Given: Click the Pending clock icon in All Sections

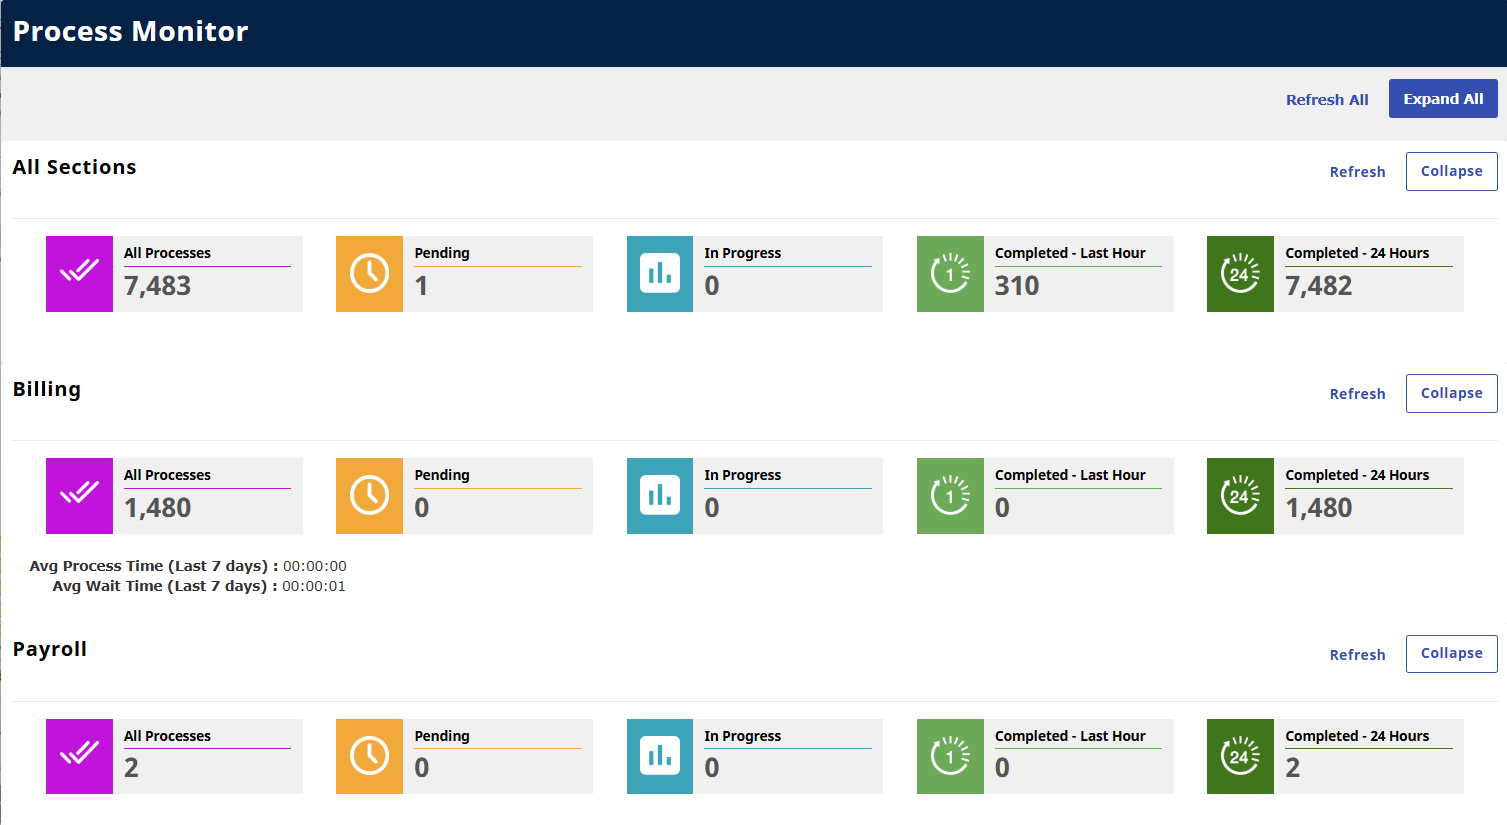Looking at the screenshot, I should coord(369,274).
